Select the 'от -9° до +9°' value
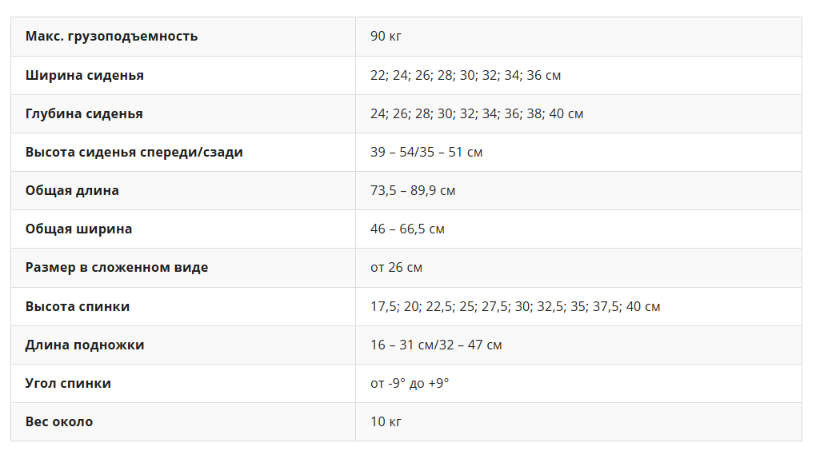 [409, 383]
